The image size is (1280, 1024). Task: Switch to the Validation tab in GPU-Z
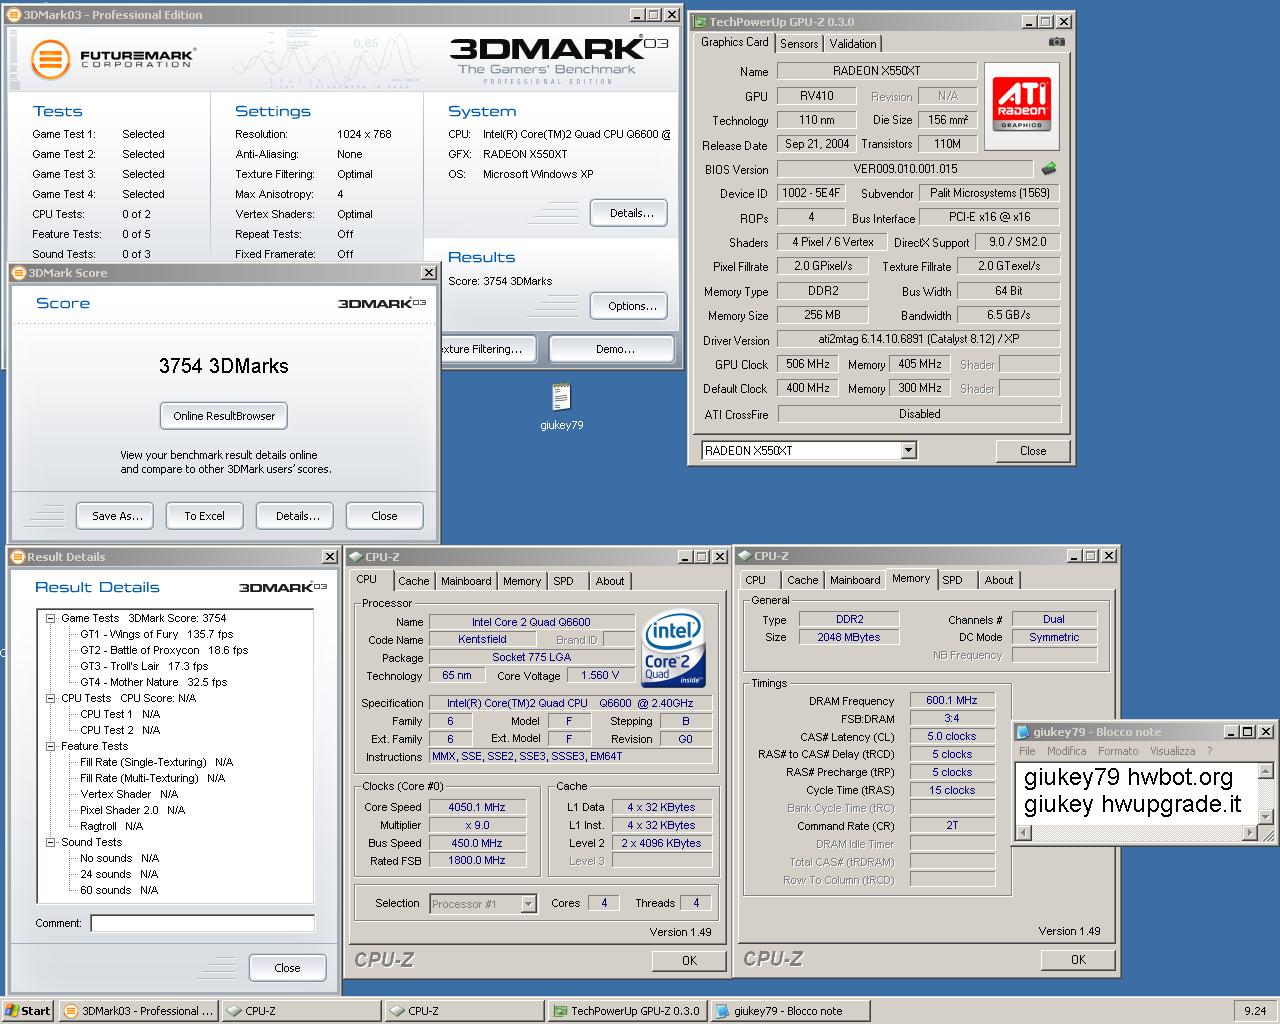pyautogui.click(x=853, y=43)
